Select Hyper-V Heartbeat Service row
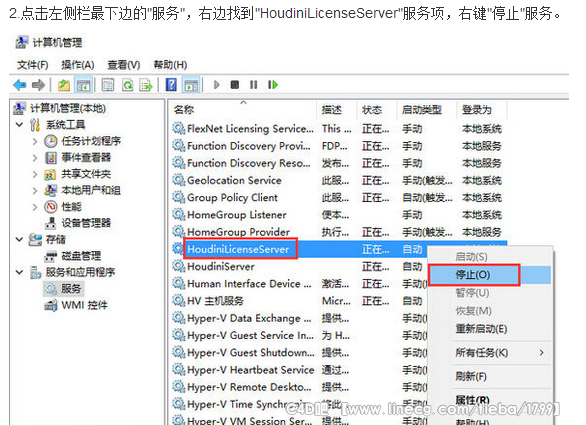586x426 pixels. point(299,370)
